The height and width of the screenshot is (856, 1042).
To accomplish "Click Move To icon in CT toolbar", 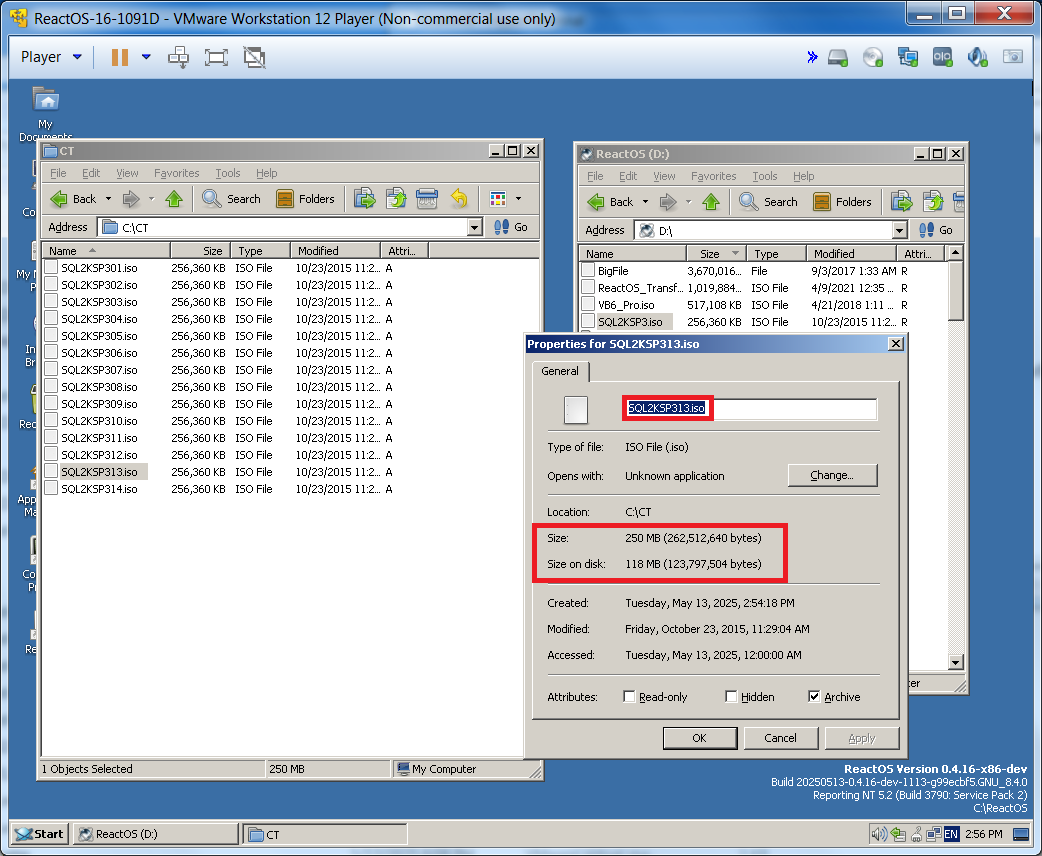I will [364, 199].
